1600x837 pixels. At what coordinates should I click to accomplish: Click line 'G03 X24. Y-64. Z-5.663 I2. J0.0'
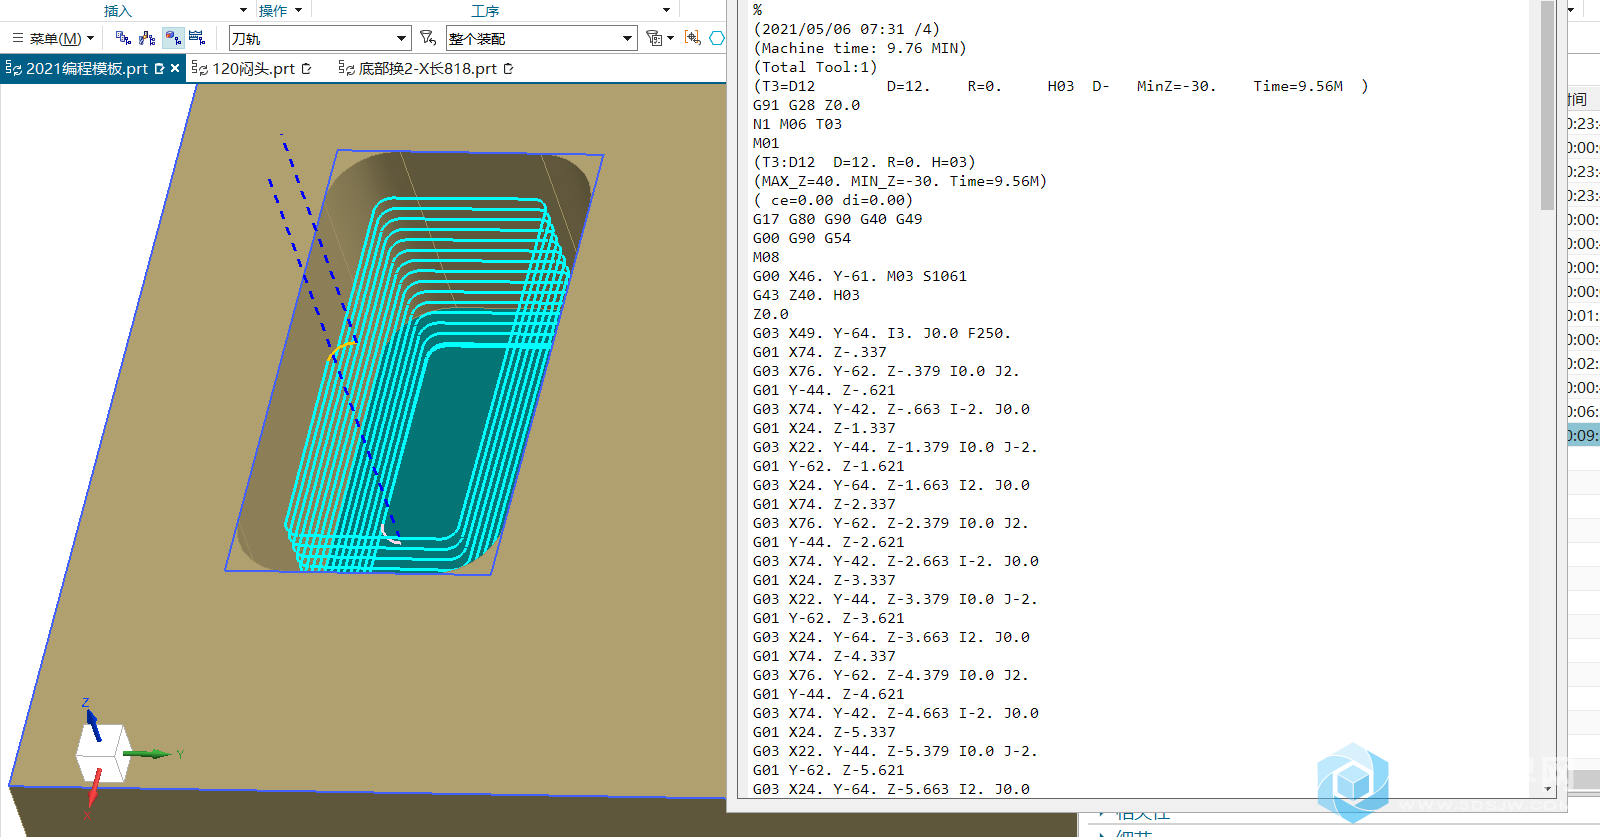point(891,789)
